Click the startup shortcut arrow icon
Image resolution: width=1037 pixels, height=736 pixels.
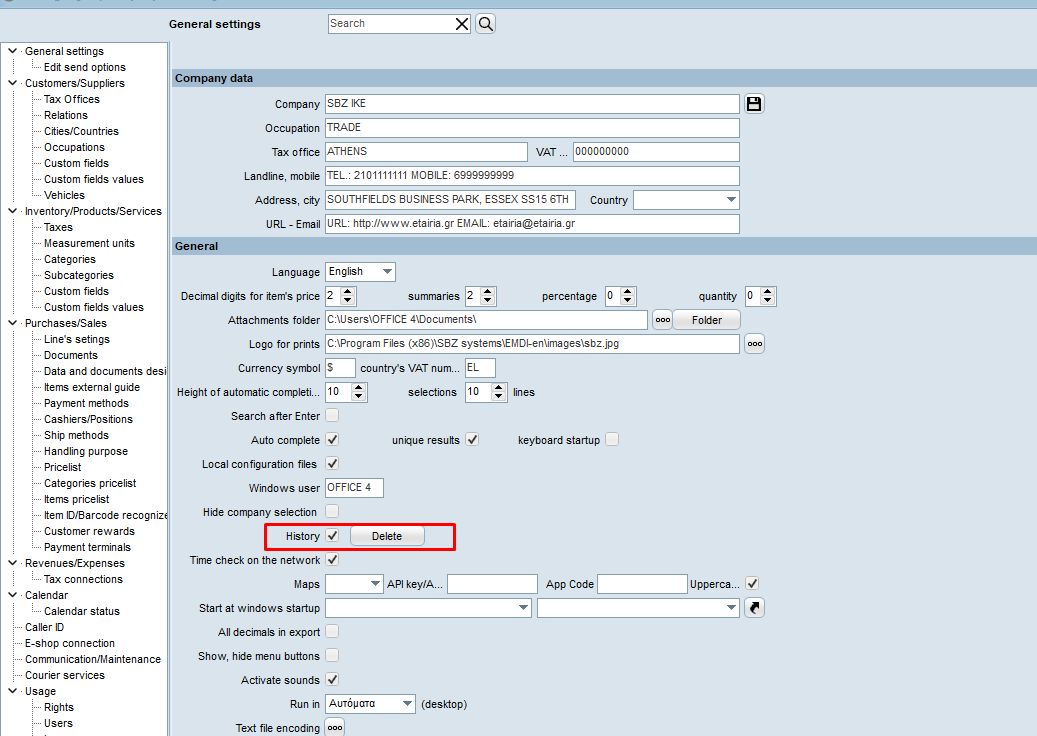[755, 608]
